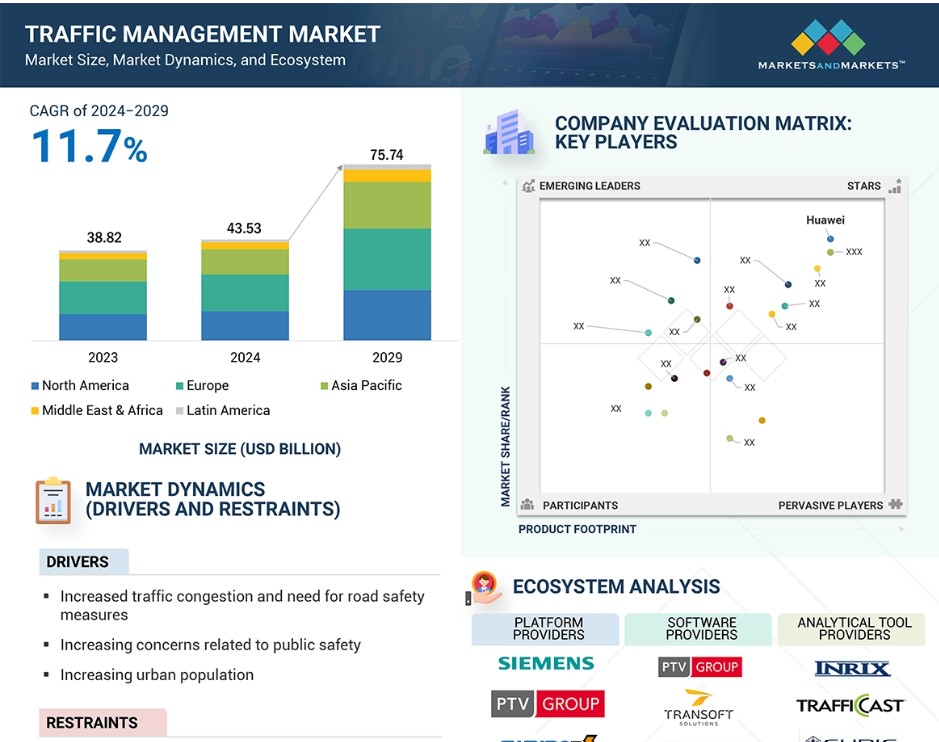Viewport: 939px width, 742px height.
Task: Click the 'CAGR of 2024–2029' label
Action: 99,111
